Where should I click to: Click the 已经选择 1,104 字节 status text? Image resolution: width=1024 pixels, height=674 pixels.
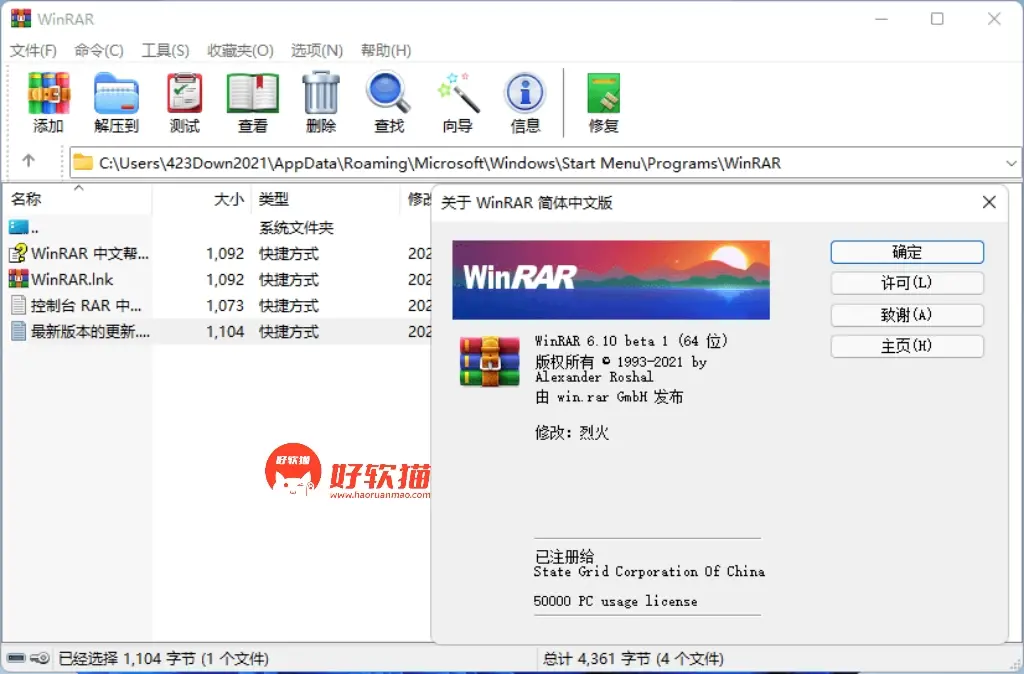(163, 658)
